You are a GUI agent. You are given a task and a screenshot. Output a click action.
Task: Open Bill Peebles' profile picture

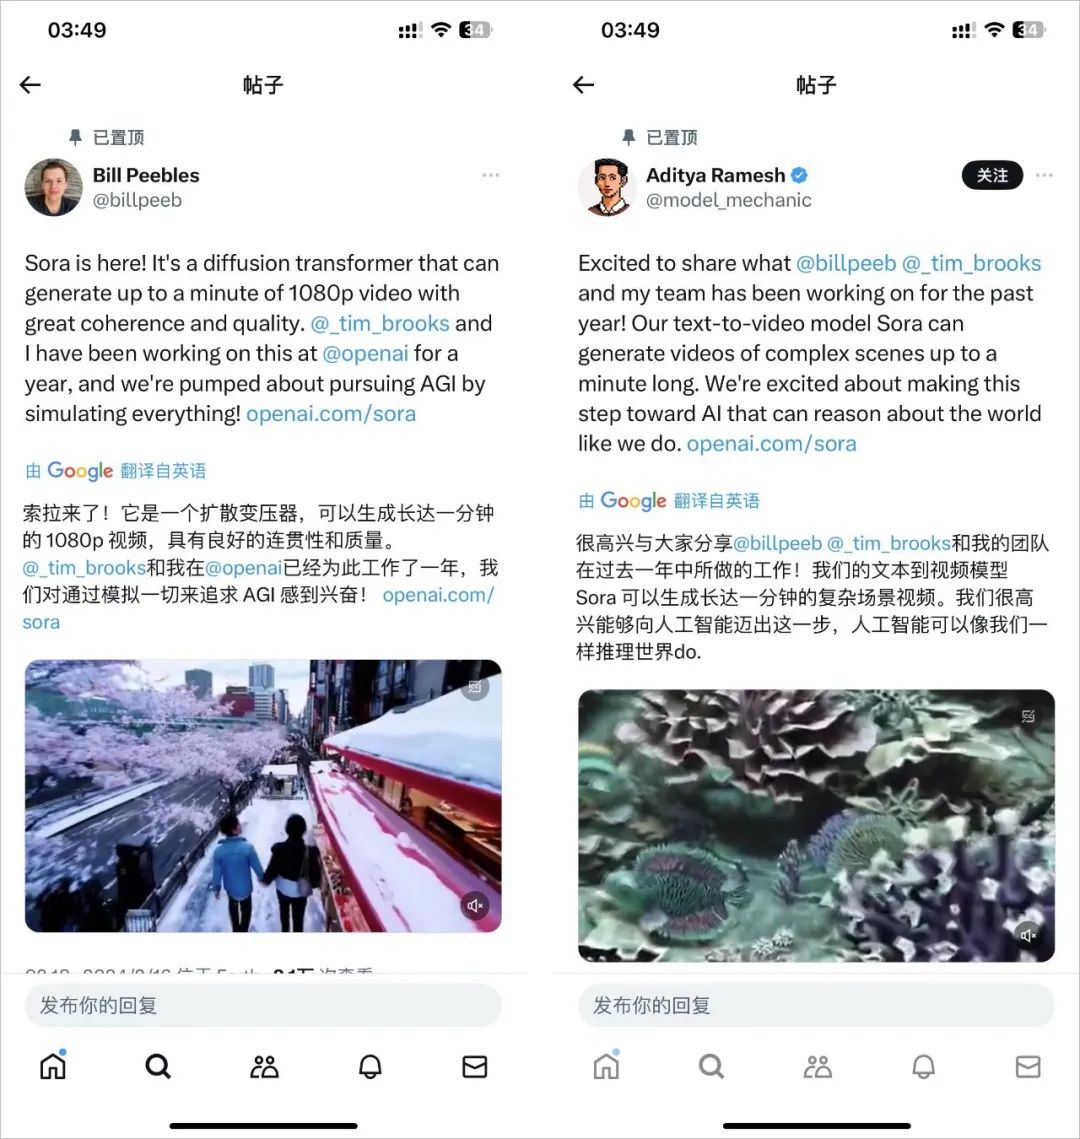point(54,187)
